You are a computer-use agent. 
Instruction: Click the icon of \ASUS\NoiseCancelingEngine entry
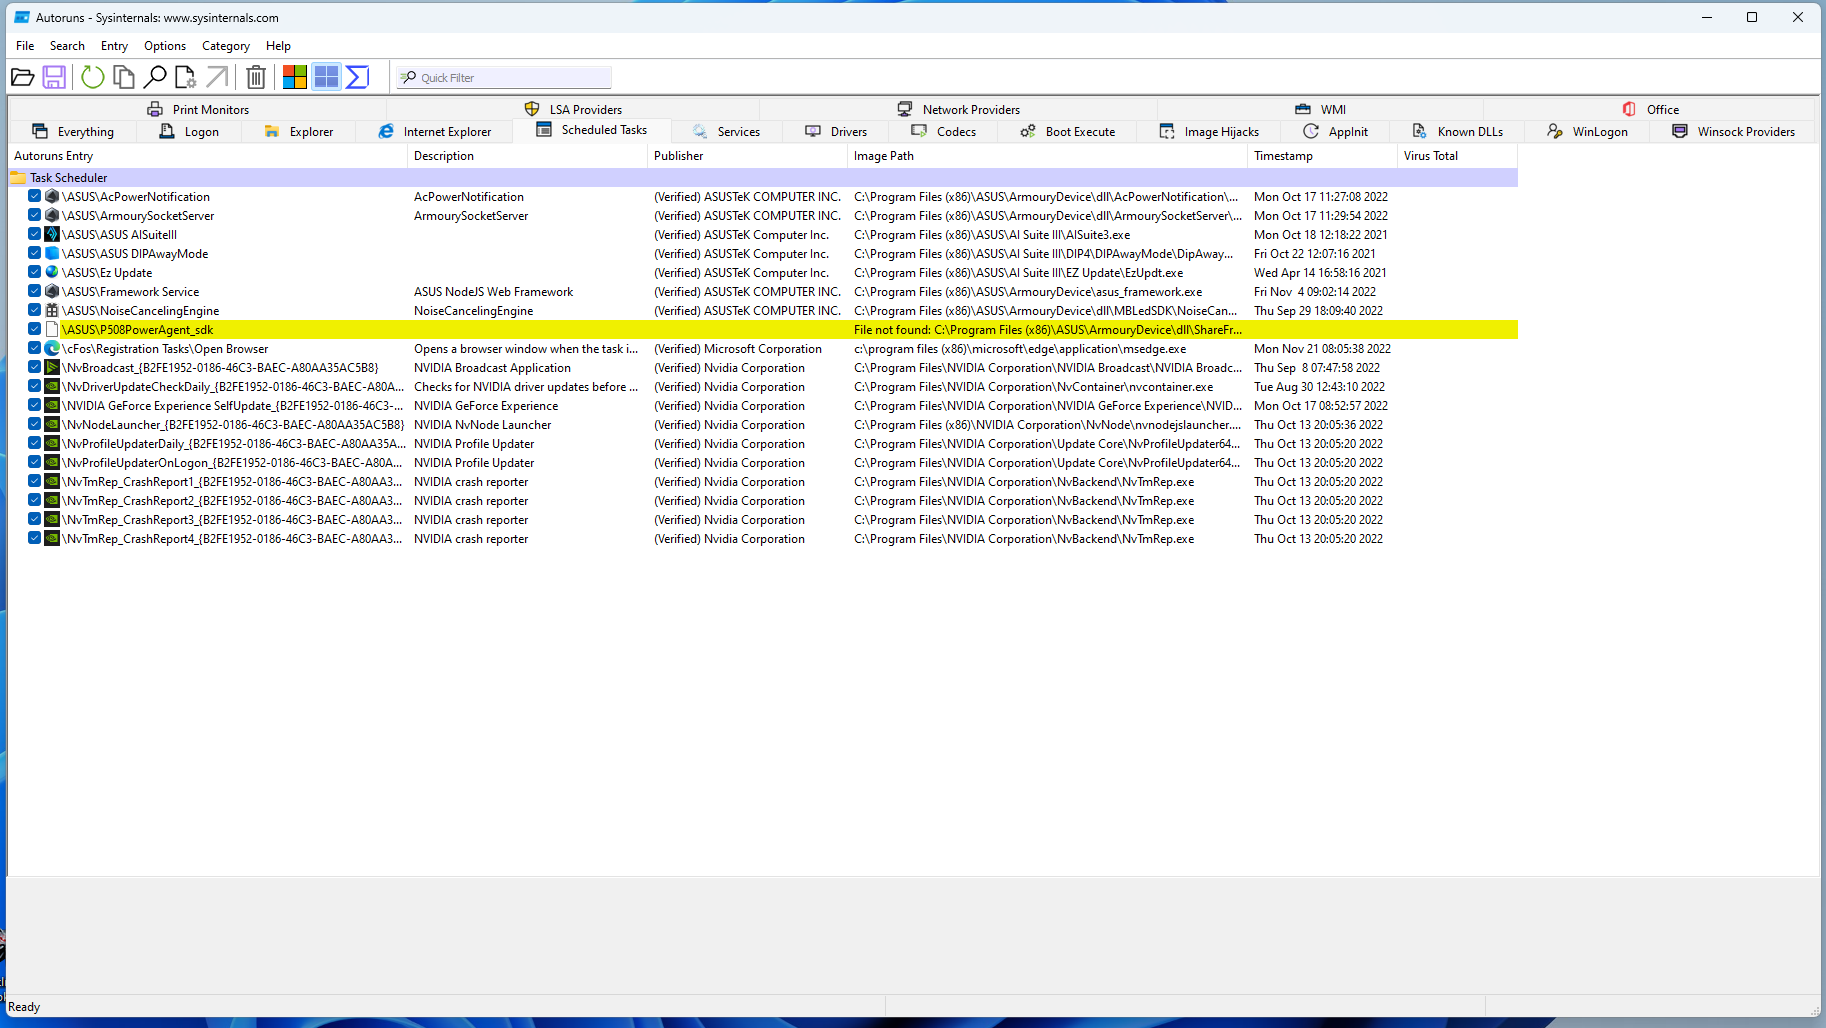pos(52,311)
